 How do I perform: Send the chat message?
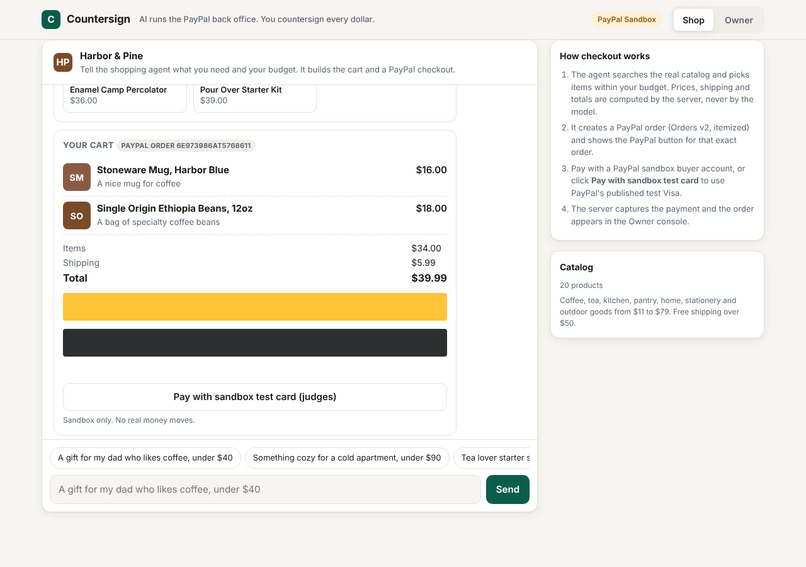[x=507, y=489]
